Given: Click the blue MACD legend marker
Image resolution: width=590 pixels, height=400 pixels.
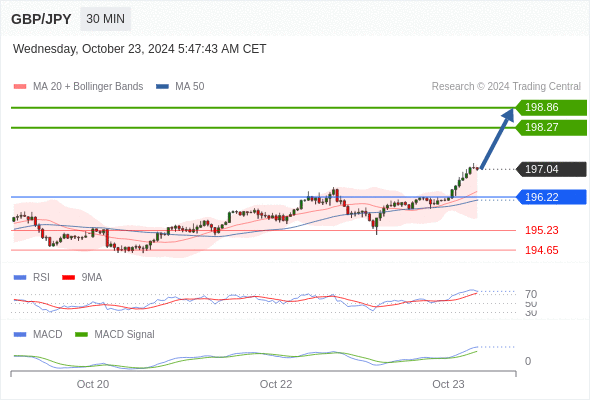Looking at the screenshot, I should [20, 335].
